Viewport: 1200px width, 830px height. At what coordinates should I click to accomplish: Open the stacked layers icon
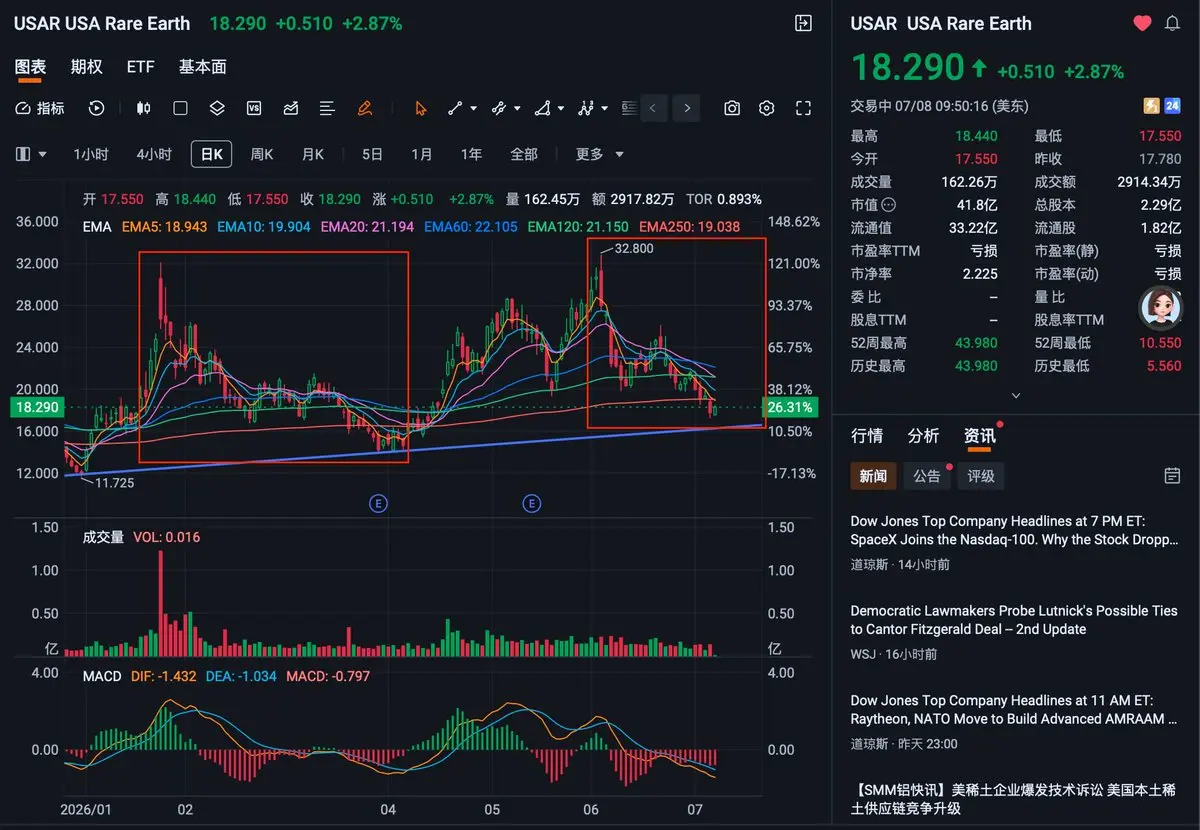[217, 108]
